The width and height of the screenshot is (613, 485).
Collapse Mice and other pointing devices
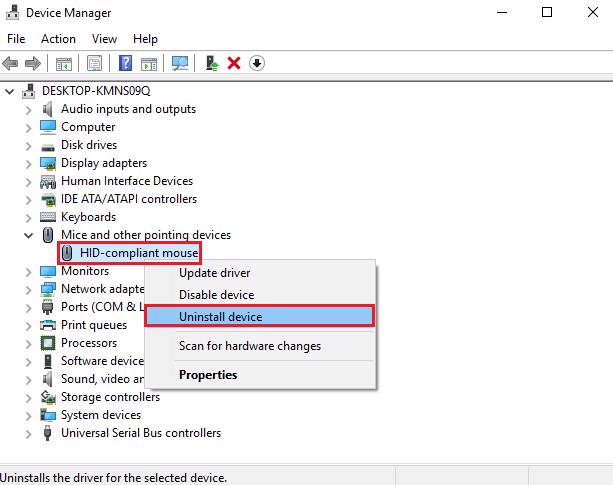click(x=27, y=235)
